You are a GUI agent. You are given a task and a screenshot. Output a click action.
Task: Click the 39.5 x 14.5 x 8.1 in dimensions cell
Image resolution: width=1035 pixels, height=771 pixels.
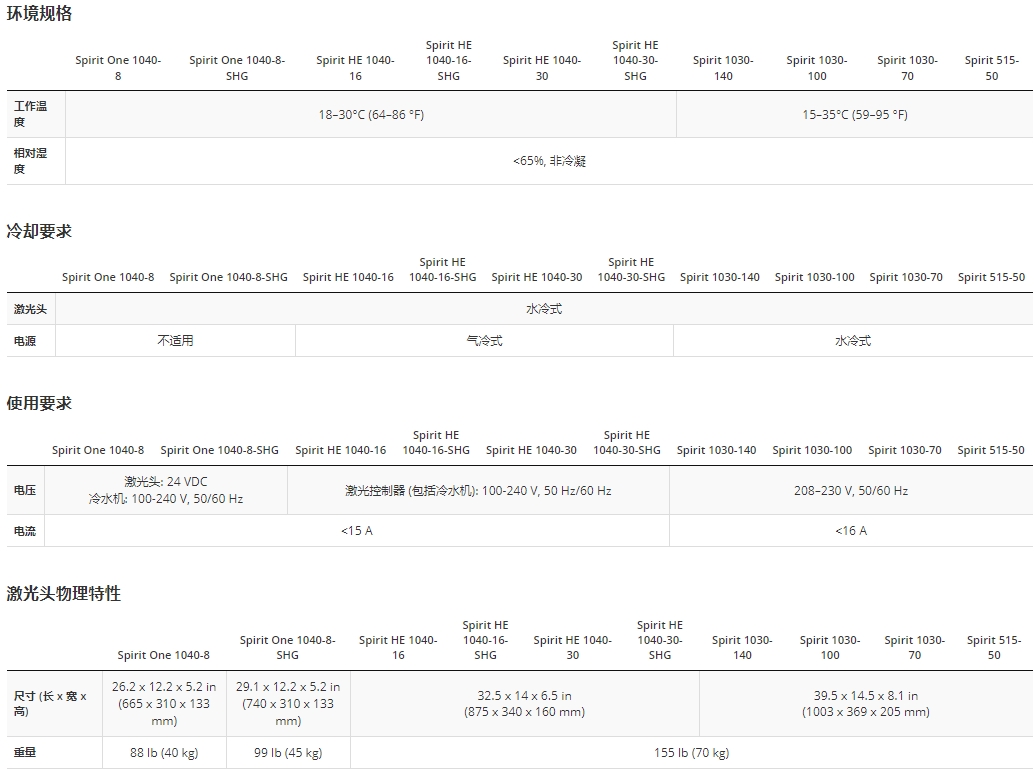[866, 704]
